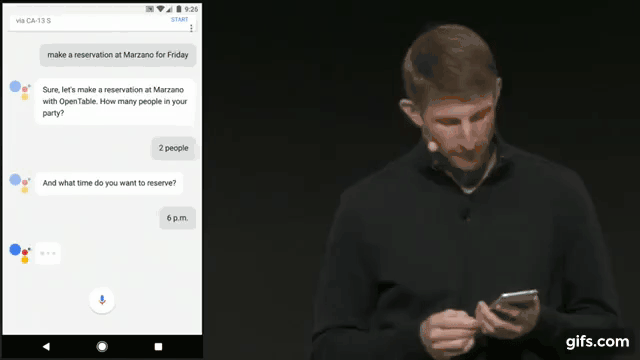Screen dimensions: 640x360
Task: Tap the typing indicator dots bubble
Action: (48, 253)
